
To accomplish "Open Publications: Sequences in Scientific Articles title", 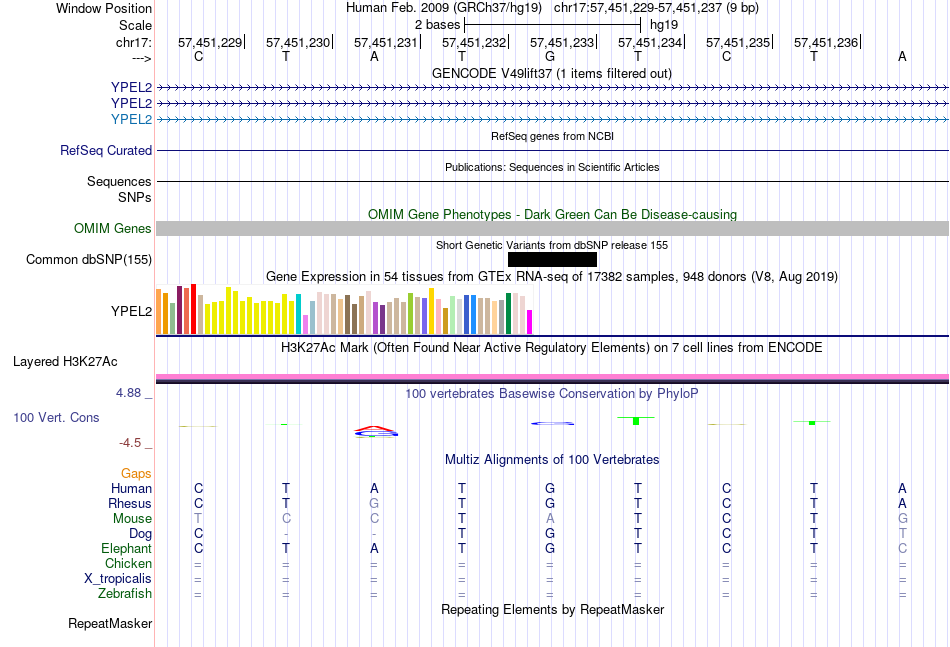I will 552,167.
